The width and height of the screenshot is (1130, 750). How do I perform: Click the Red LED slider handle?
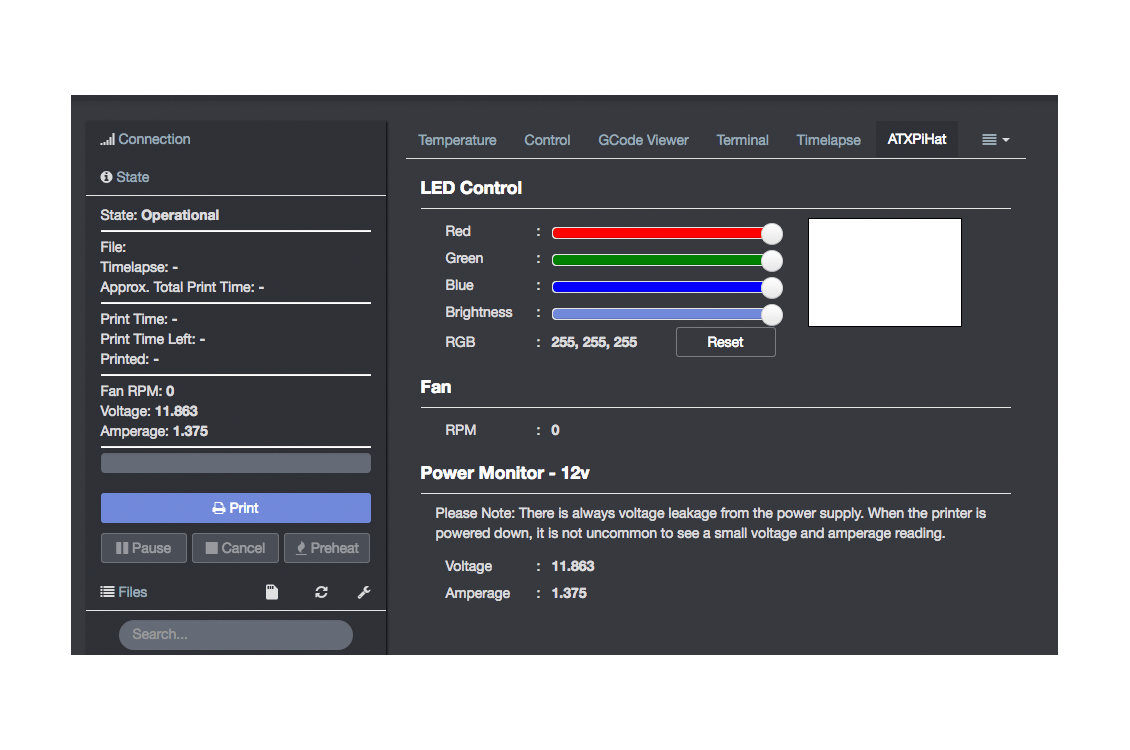pos(771,233)
